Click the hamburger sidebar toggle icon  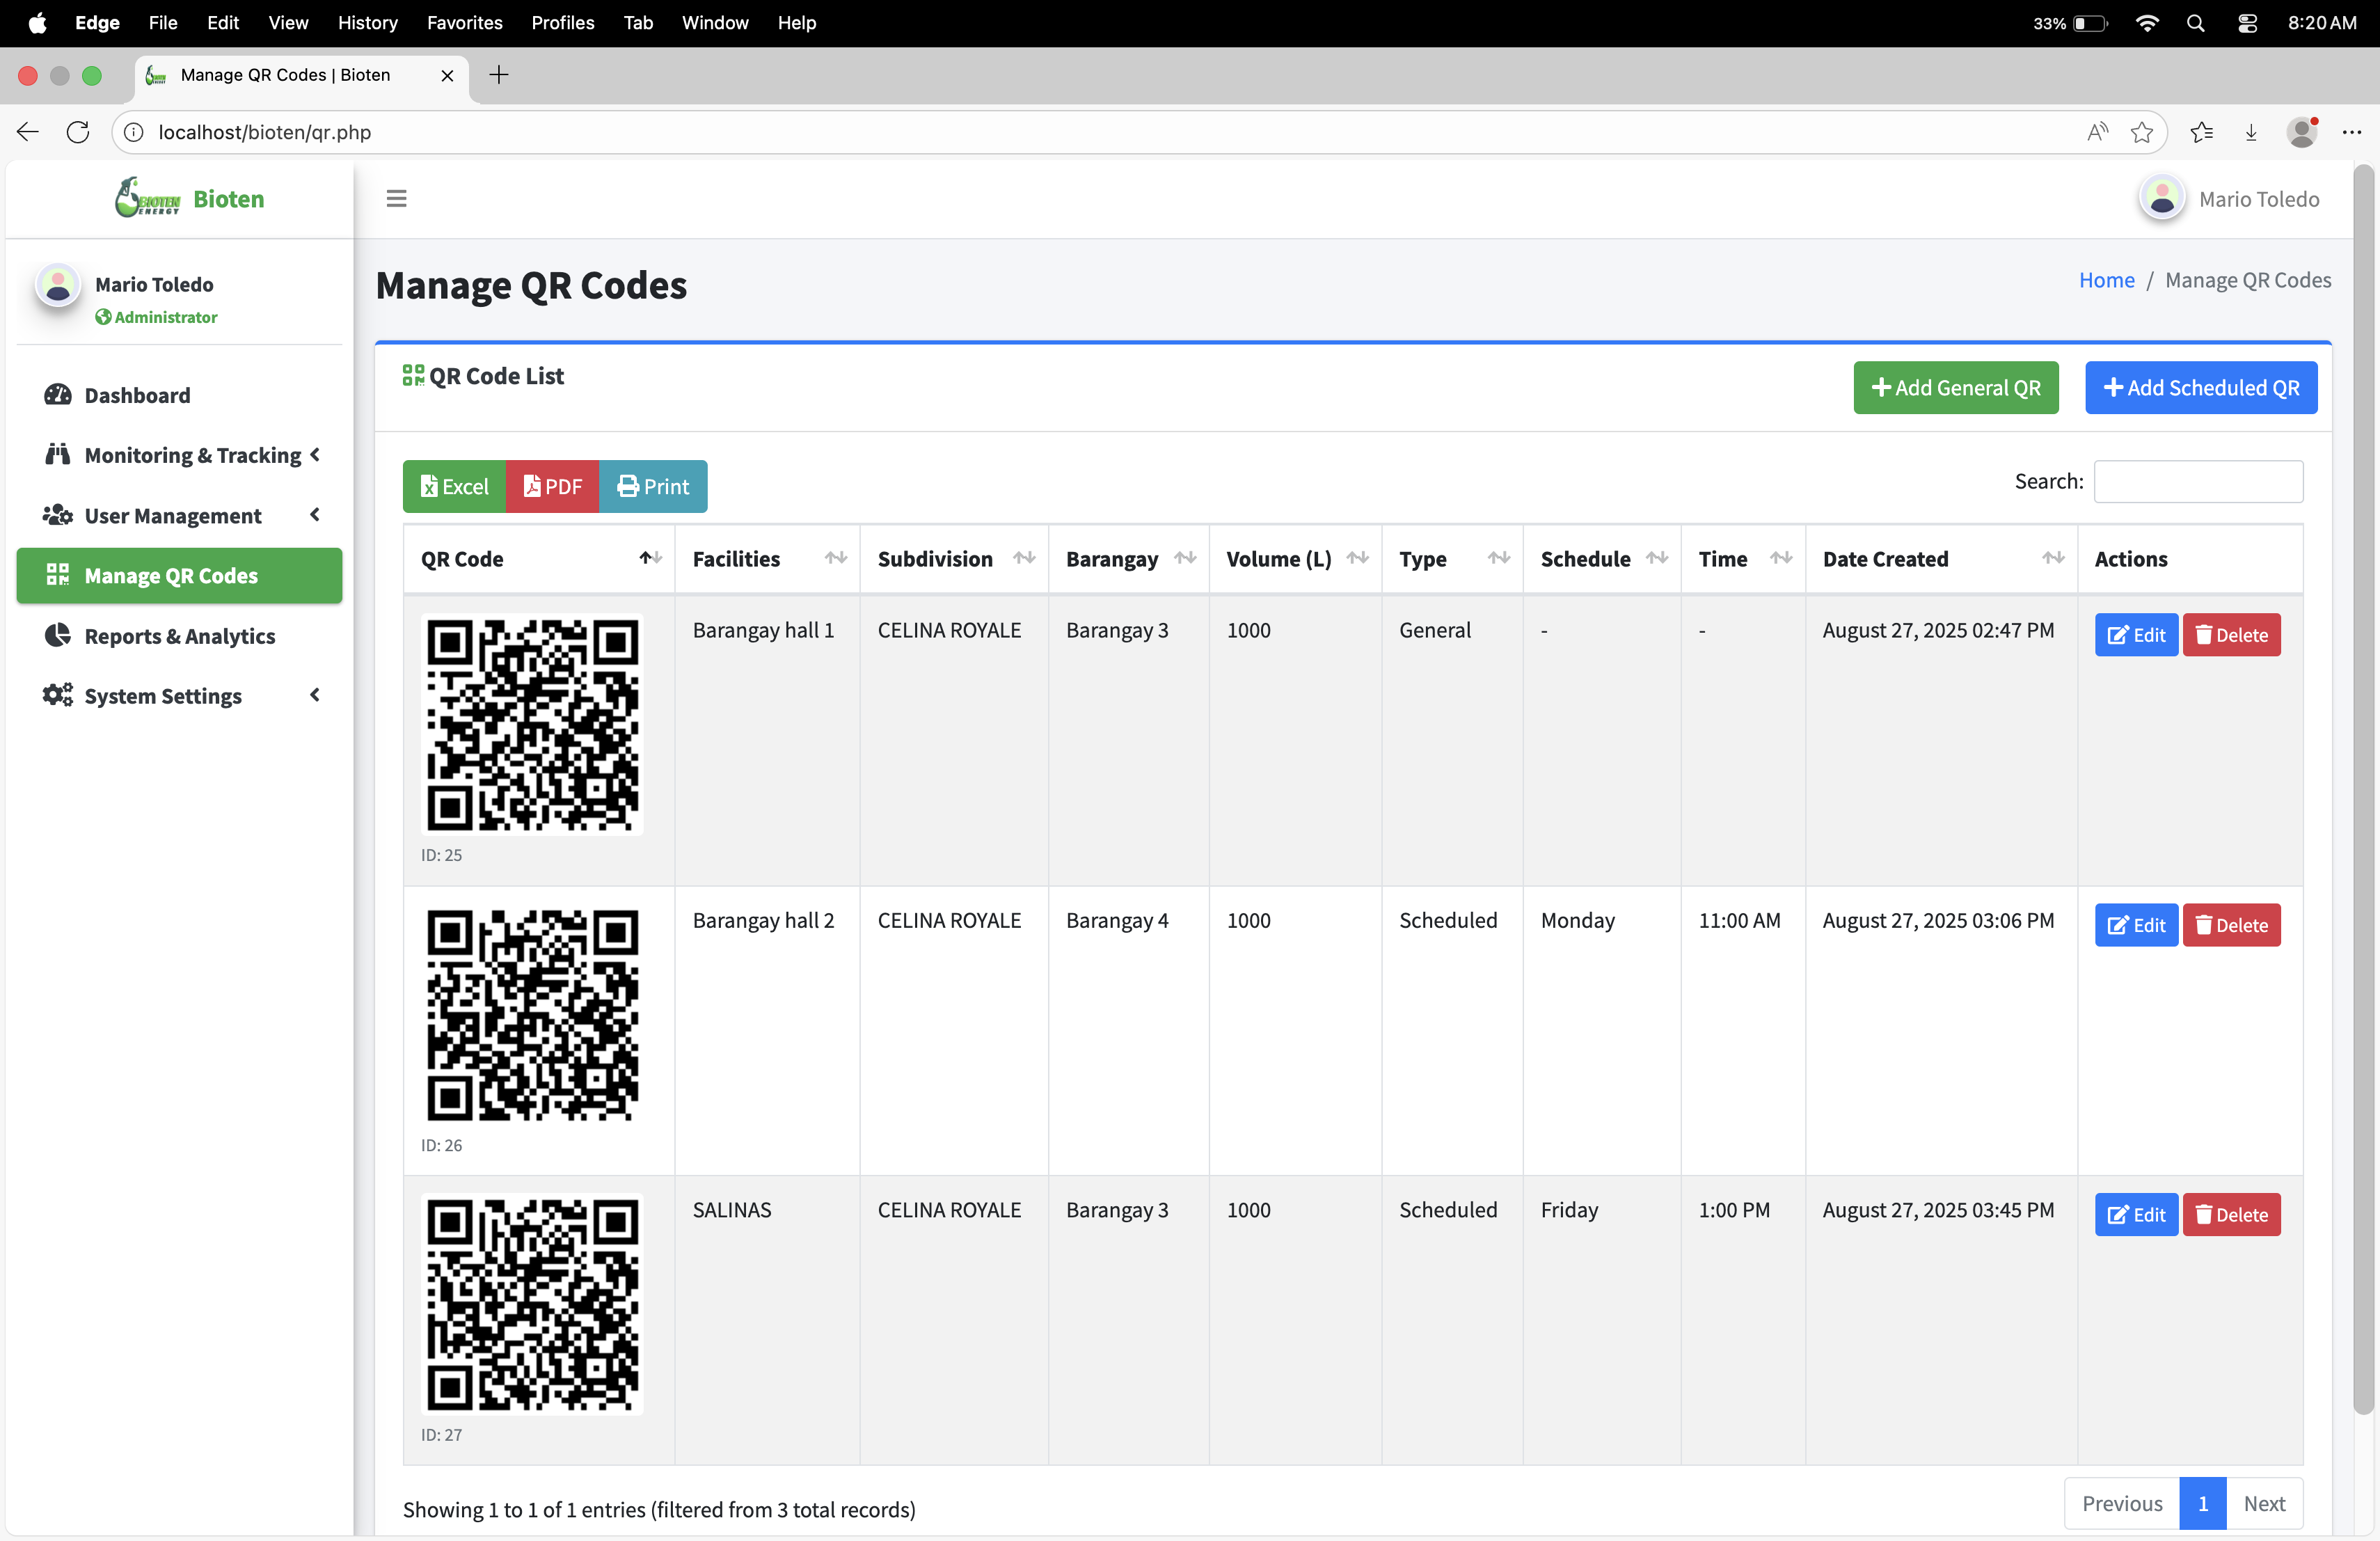click(396, 198)
